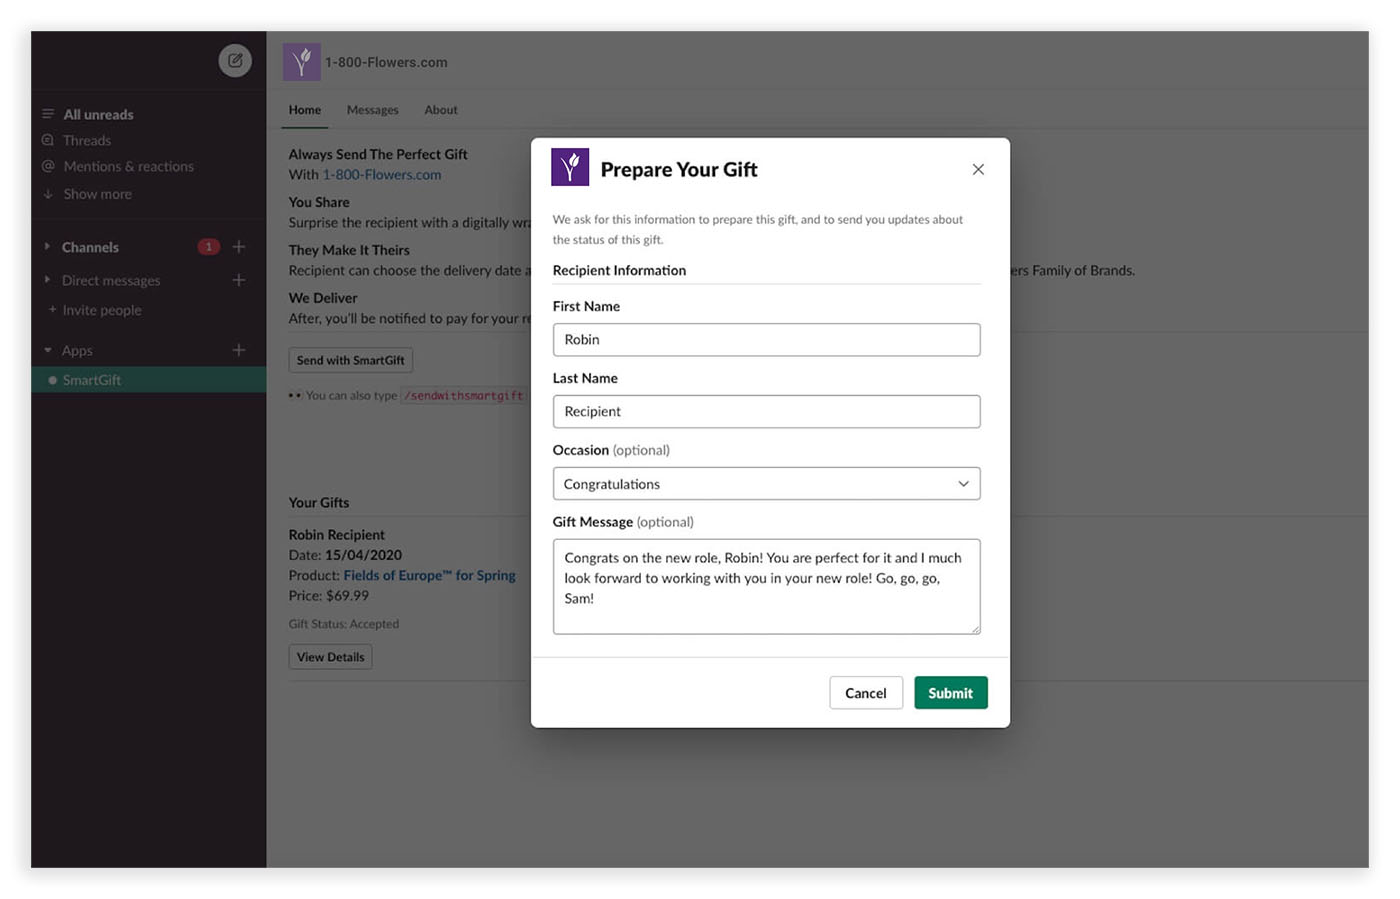This screenshot has height=899, width=1400.
Task: Click the /sendwithsmartgift command text
Action: pos(463,396)
